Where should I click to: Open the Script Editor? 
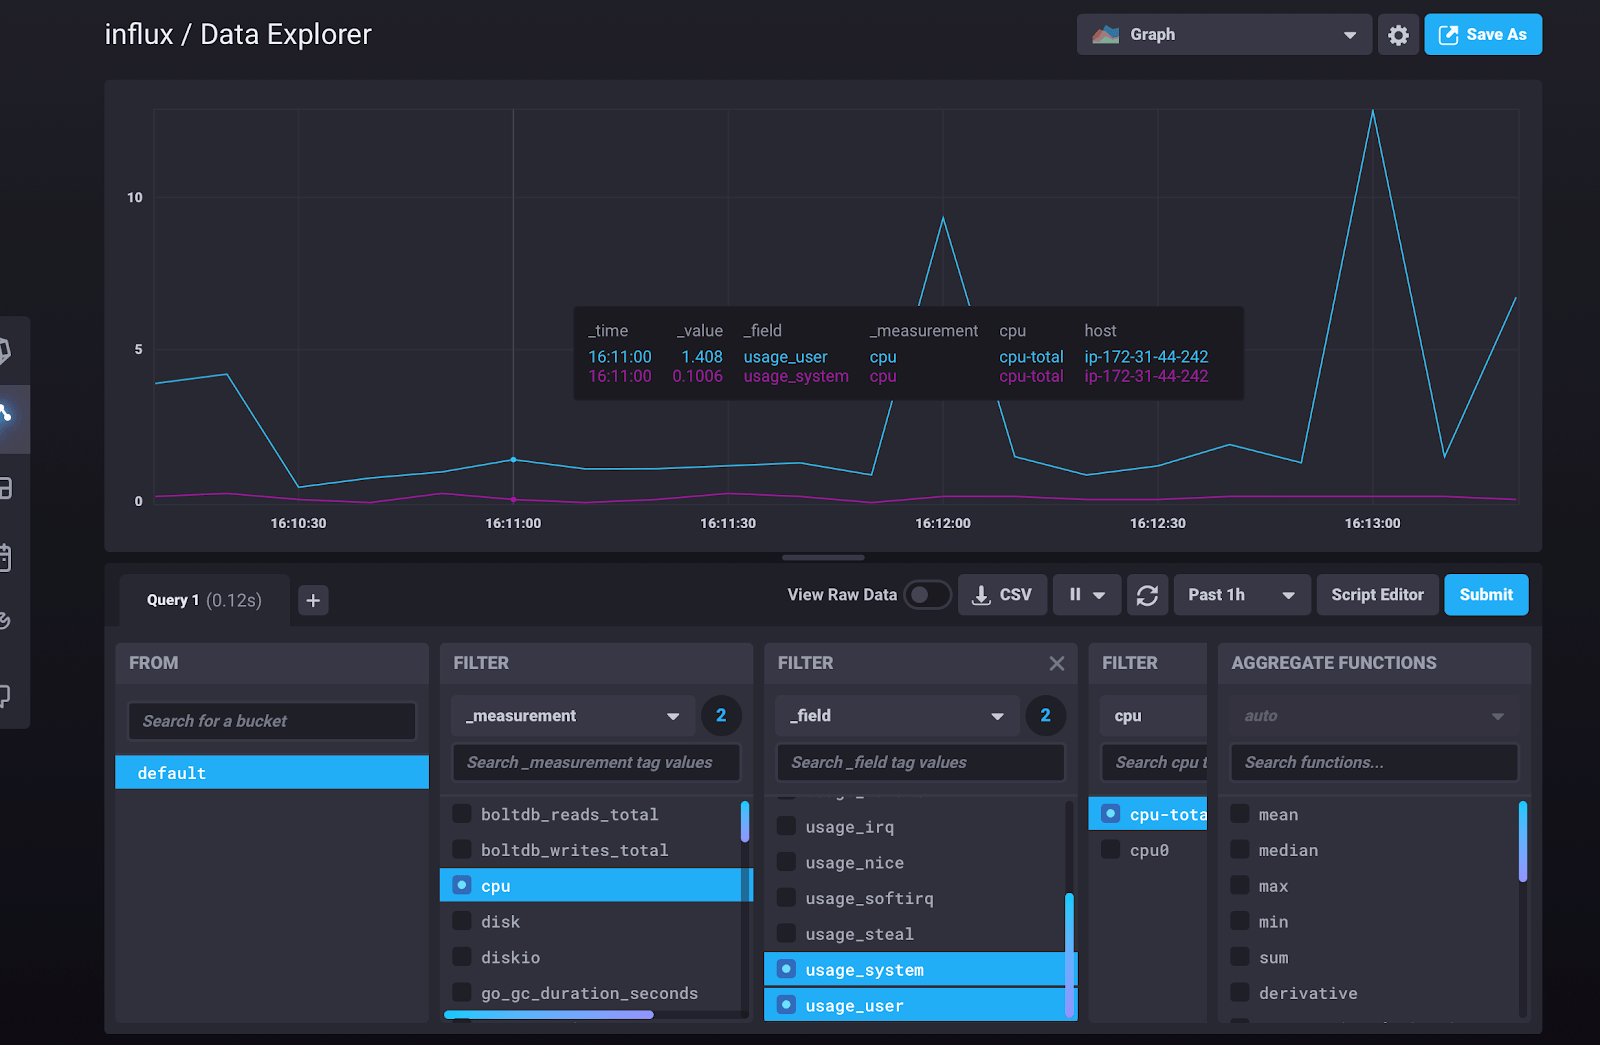[x=1377, y=594]
